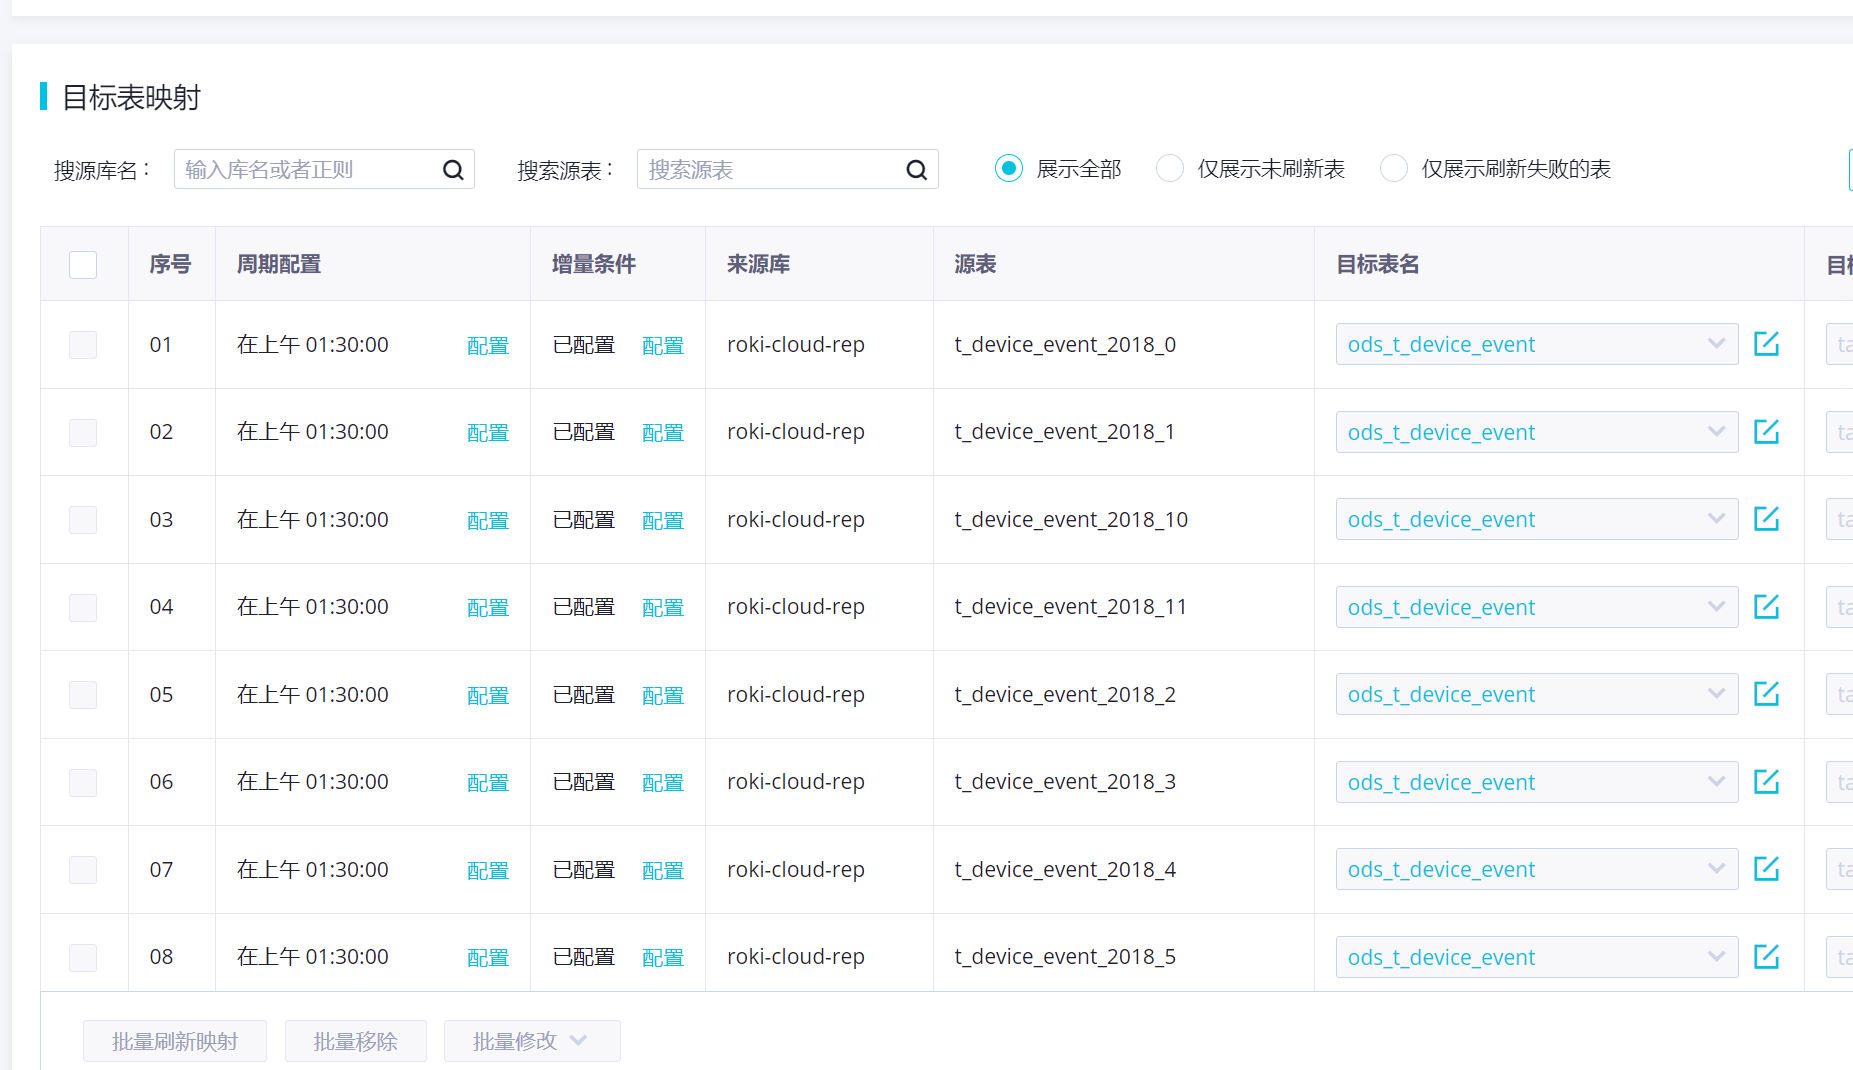Edit target table name for row 01
The width and height of the screenshot is (1853, 1070).
[1767, 344]
